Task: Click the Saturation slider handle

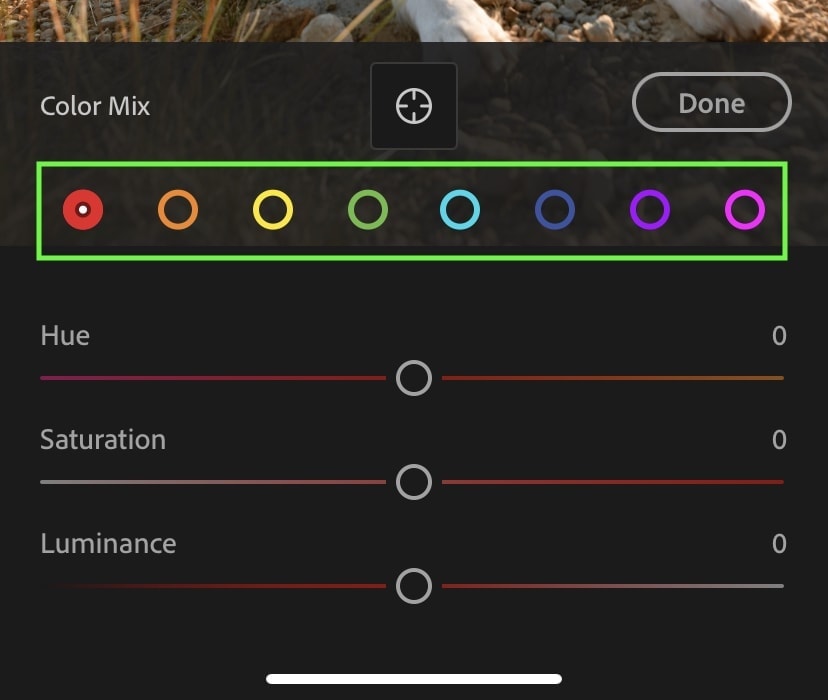Action: (x=413, y=482)
